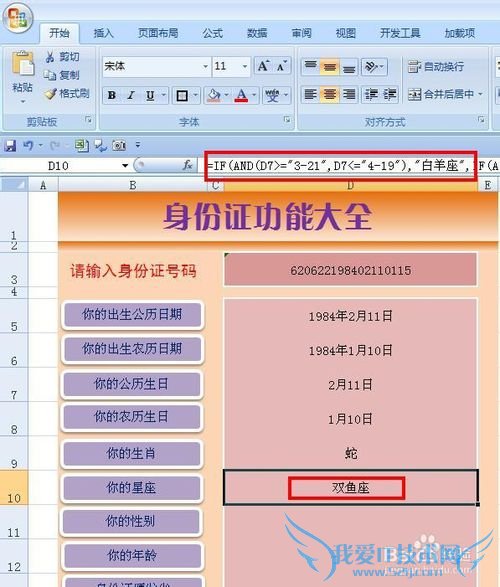Expand fill color dropdown arrow
The width and height of the screenshot is (500, 587).
226,95
